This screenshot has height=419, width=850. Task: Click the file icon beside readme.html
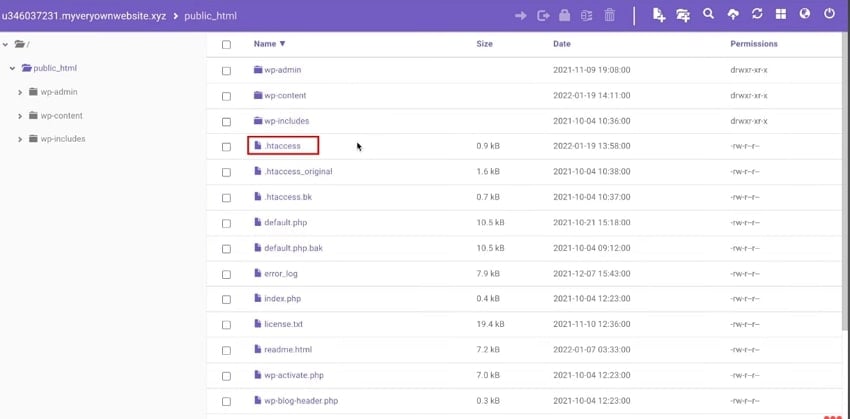click(x=258, y=349)
